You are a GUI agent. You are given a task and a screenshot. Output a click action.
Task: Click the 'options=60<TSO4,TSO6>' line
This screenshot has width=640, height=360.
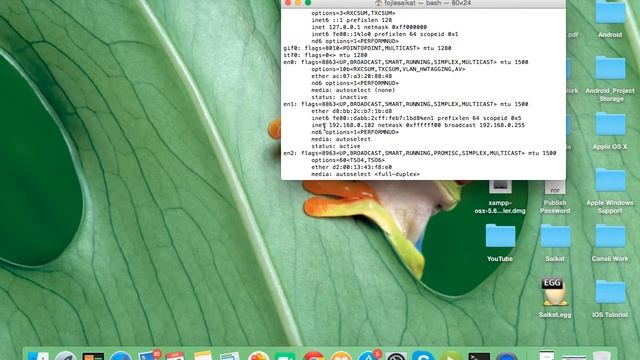348,160
